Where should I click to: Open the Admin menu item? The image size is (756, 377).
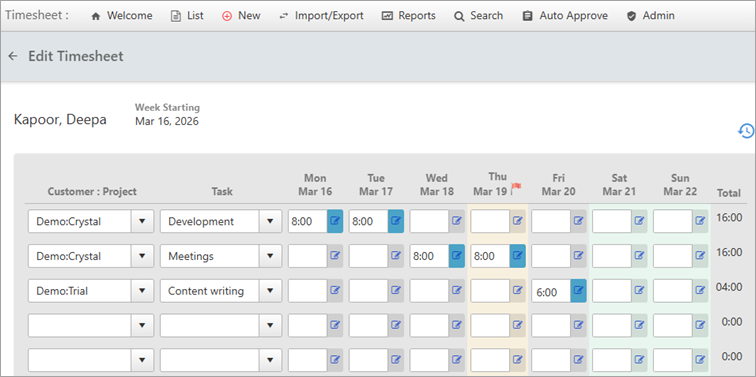650,16
